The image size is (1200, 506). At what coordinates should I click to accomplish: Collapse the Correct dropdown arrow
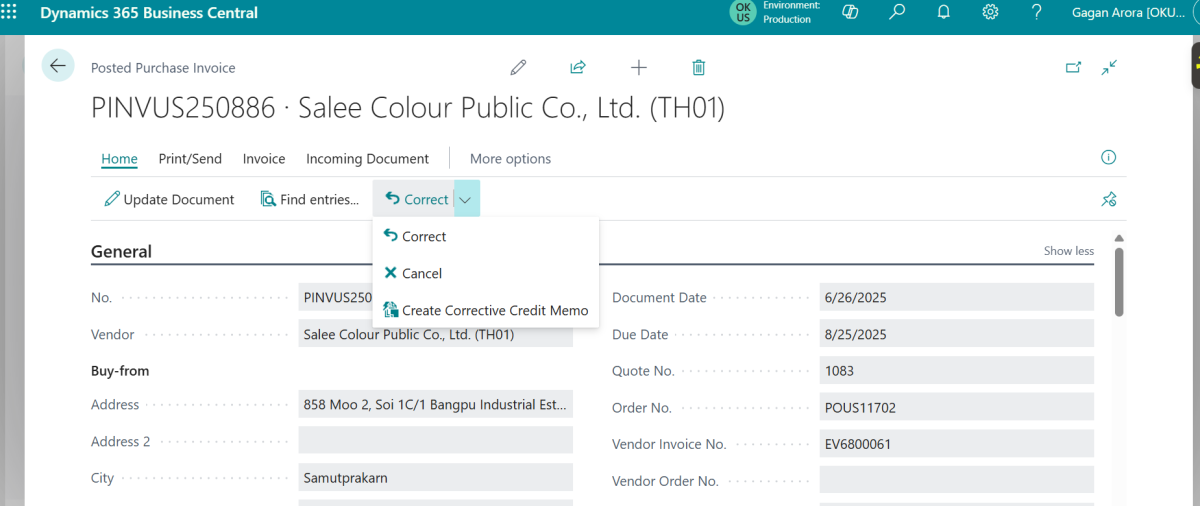(466, 199)
